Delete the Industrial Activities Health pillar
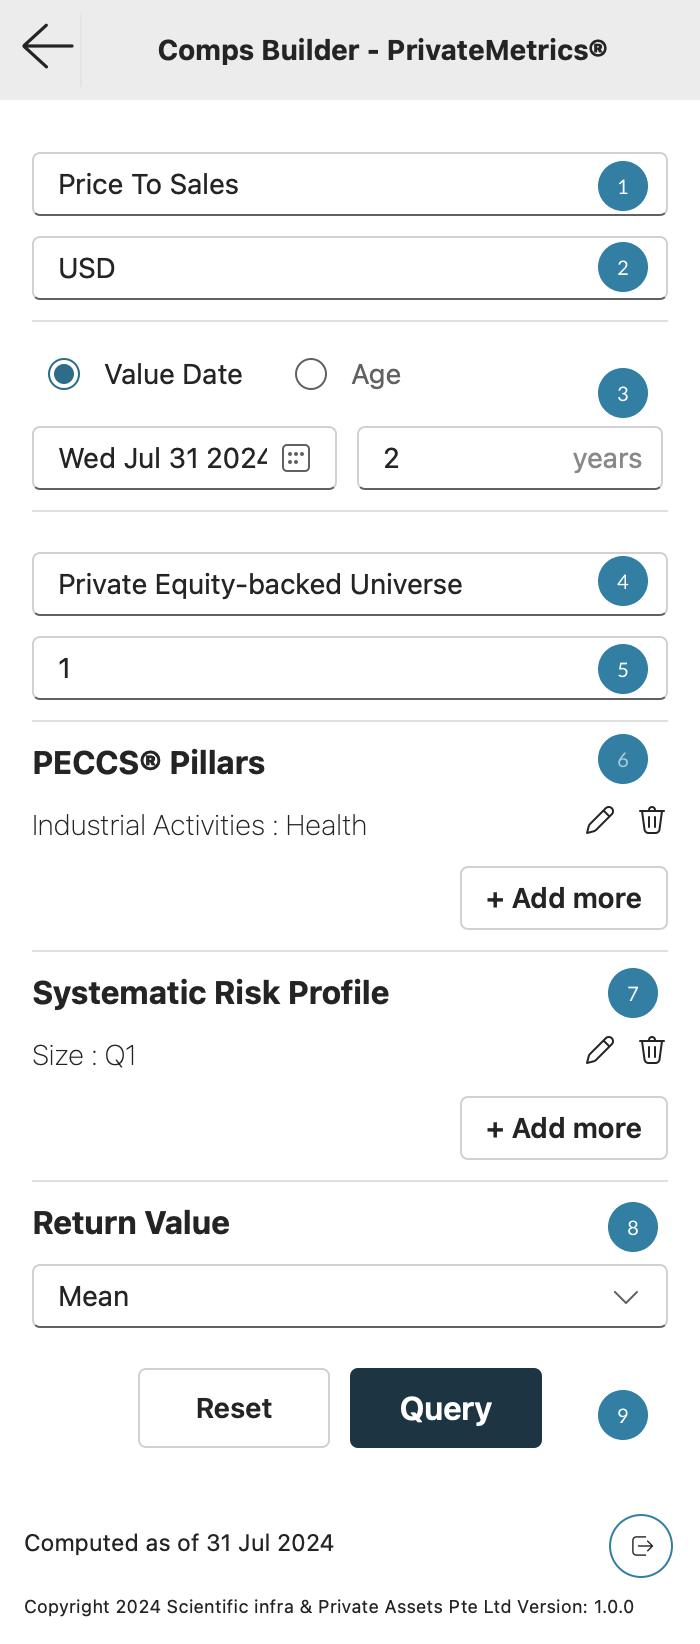Viewport: 700px width, 1644px height. tap(652, 821)
